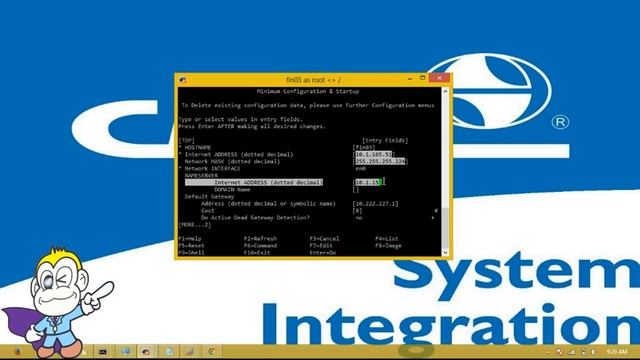
Task: Click the HOSTNAME entry field showing fin03
Action: coord(364,147)
